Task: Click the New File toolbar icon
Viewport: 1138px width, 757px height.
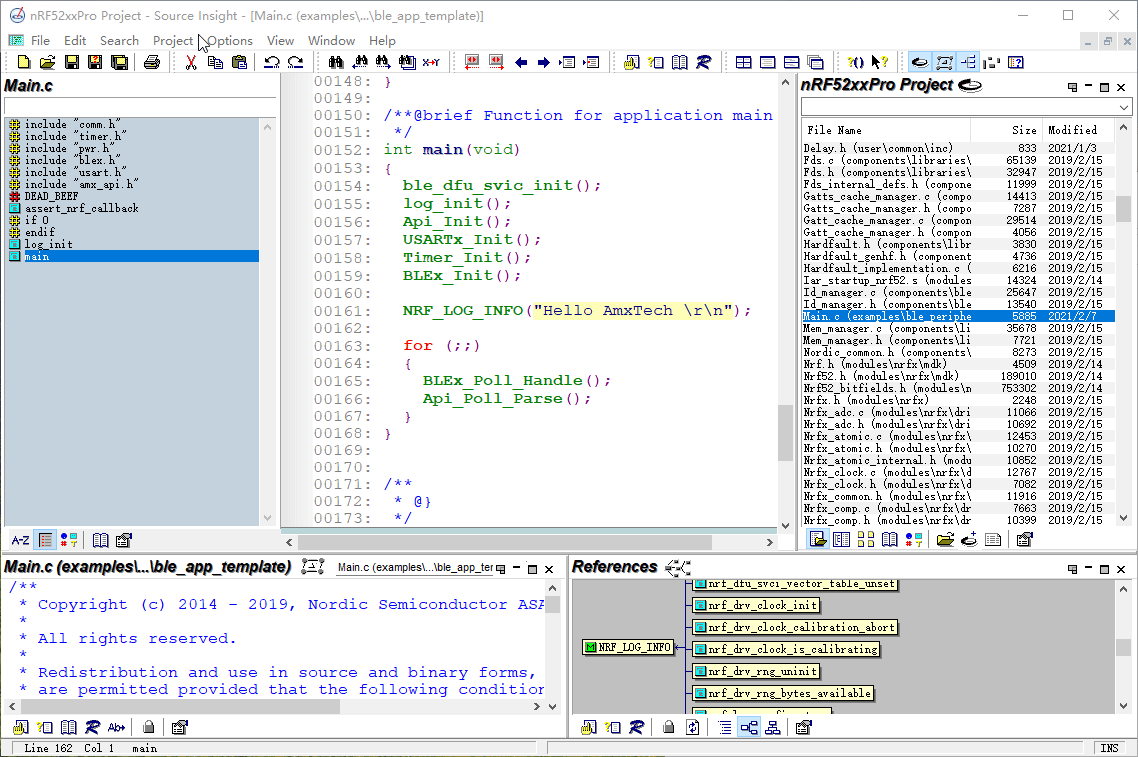Action: coord(24,62)
